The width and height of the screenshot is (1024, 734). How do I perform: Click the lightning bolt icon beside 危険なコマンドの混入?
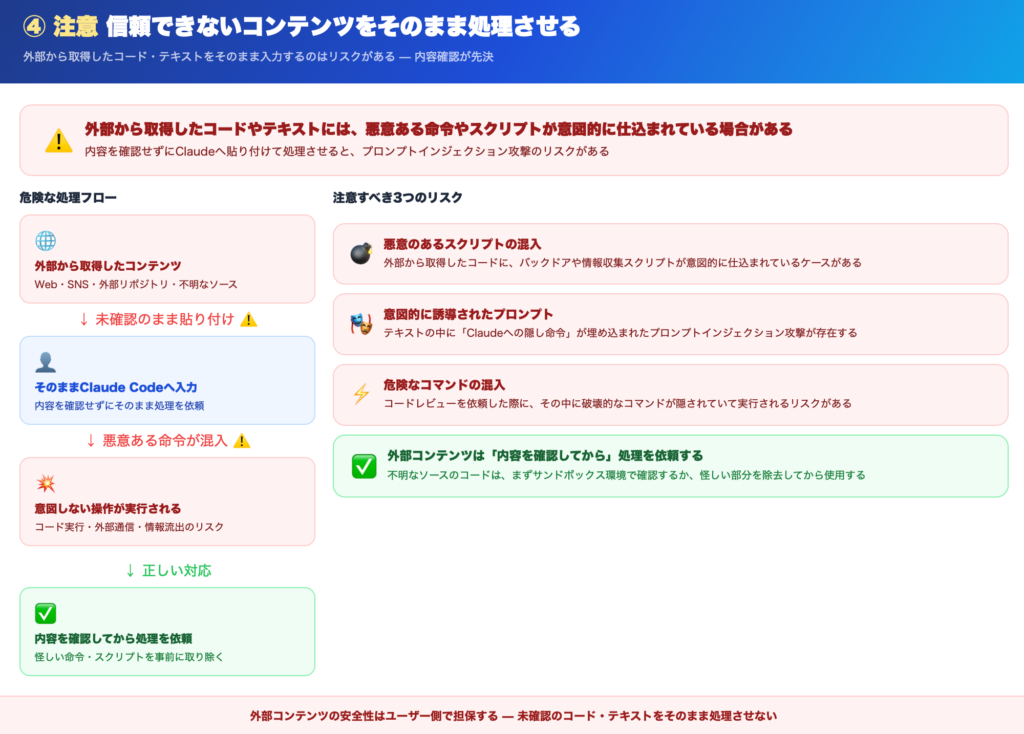360,394
